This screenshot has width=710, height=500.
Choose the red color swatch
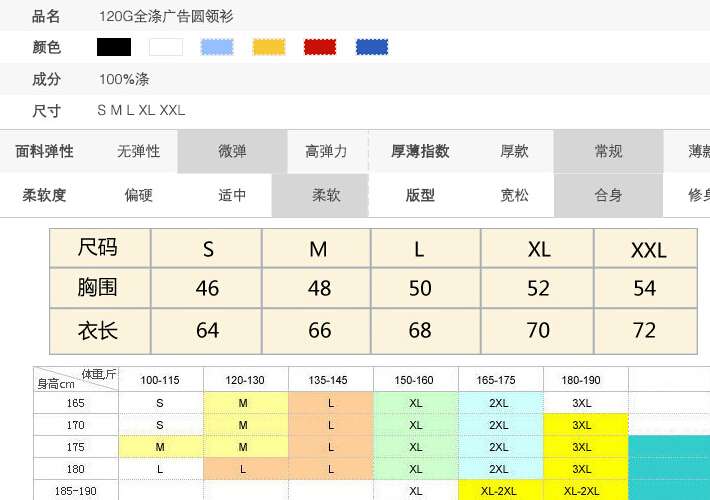coord(320,47)
